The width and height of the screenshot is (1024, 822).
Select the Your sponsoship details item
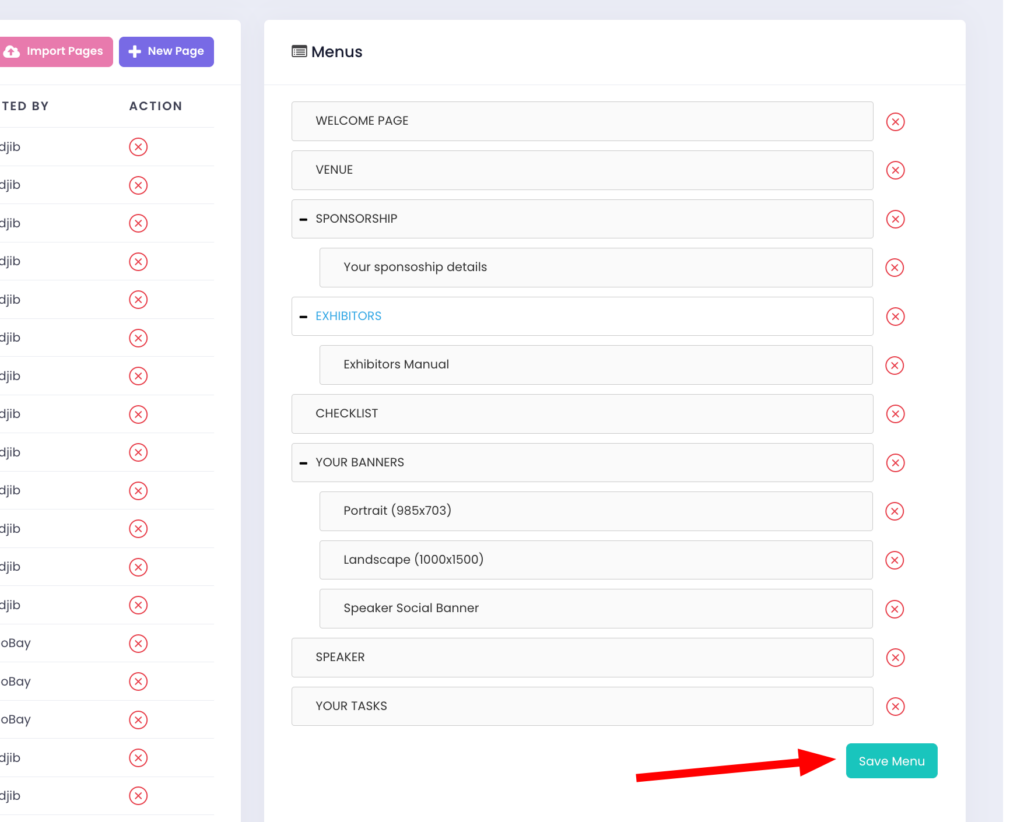(x=415, y=267)
